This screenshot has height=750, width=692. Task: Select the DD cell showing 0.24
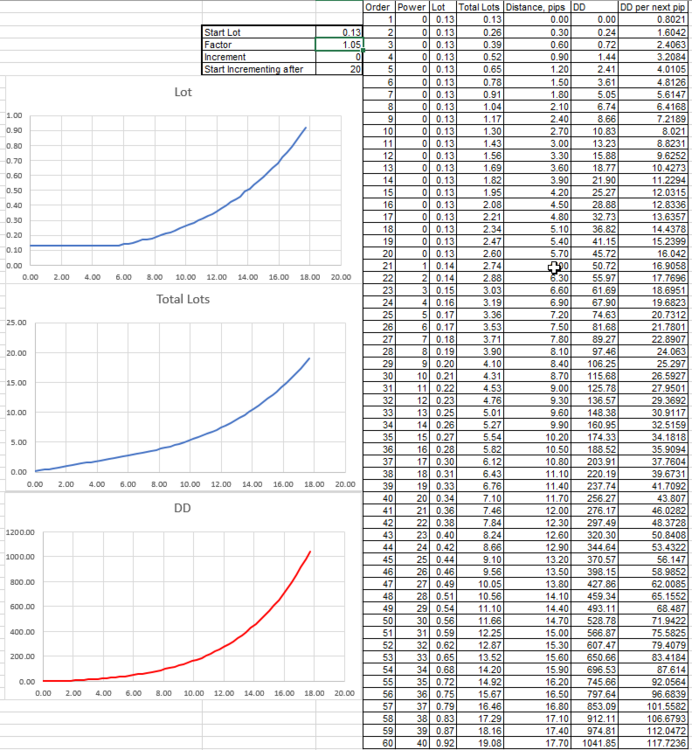(x=594, y=32)
